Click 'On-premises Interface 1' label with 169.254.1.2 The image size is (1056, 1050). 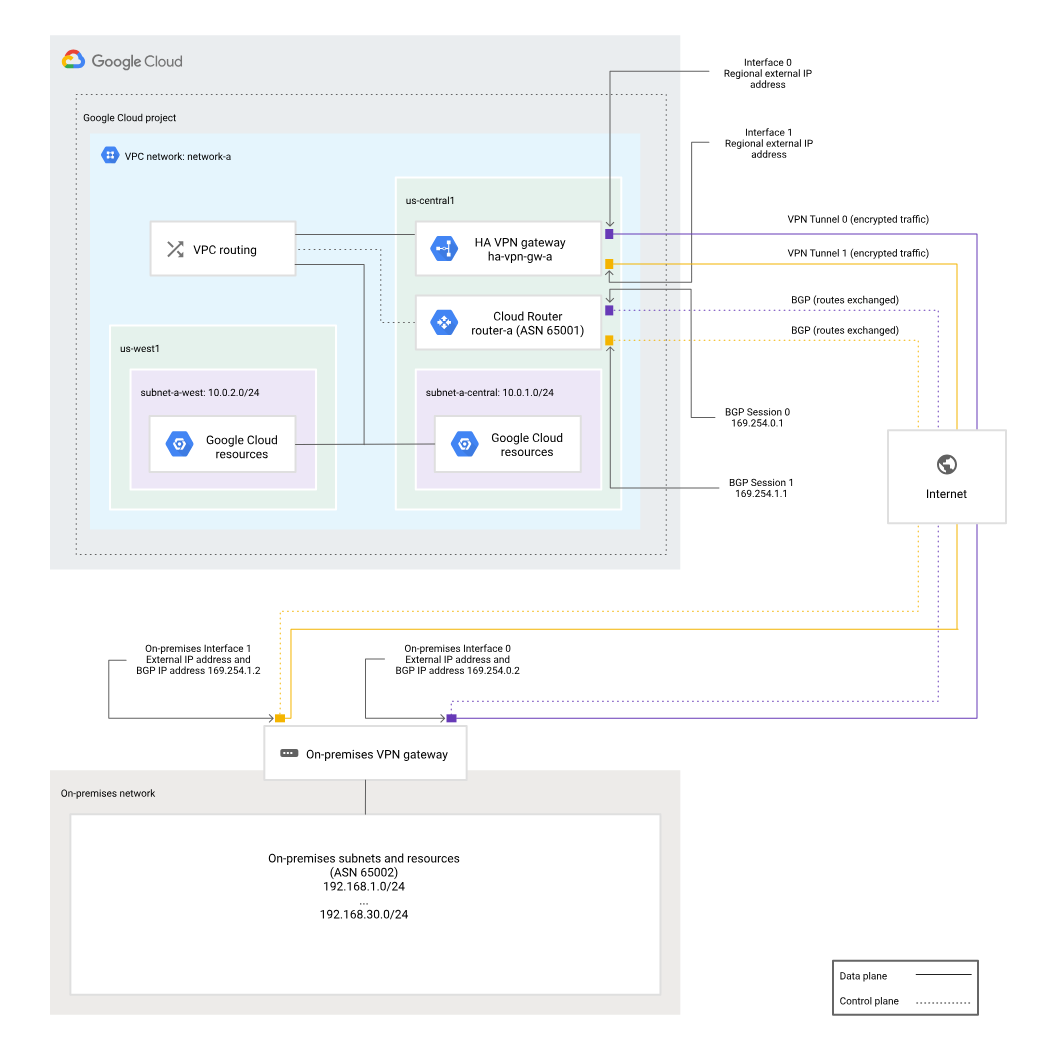click(198, 659)
